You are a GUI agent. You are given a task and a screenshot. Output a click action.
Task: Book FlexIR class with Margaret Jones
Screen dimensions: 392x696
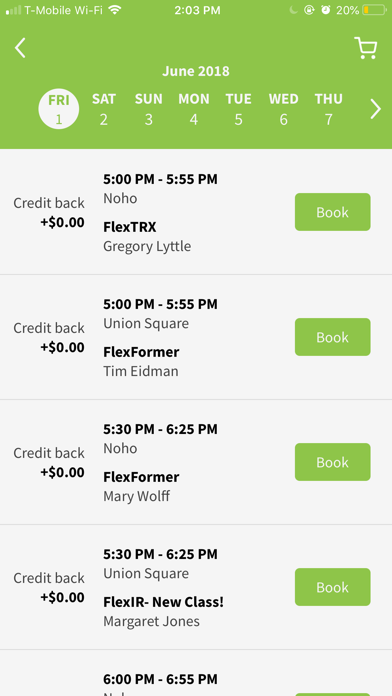[333, 587]
